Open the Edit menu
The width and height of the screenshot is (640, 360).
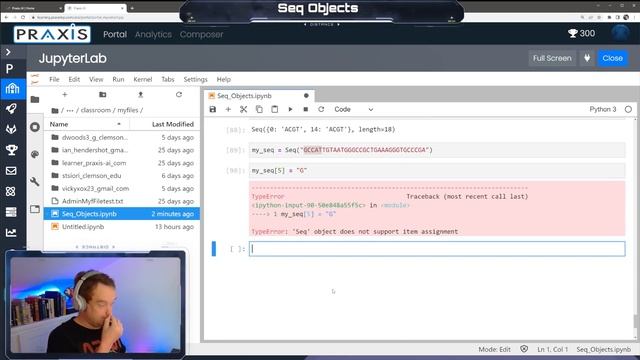click(74, 79)
